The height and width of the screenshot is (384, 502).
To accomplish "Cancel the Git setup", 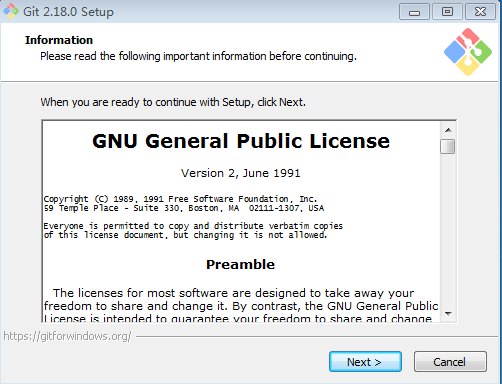I will [450, 362].
